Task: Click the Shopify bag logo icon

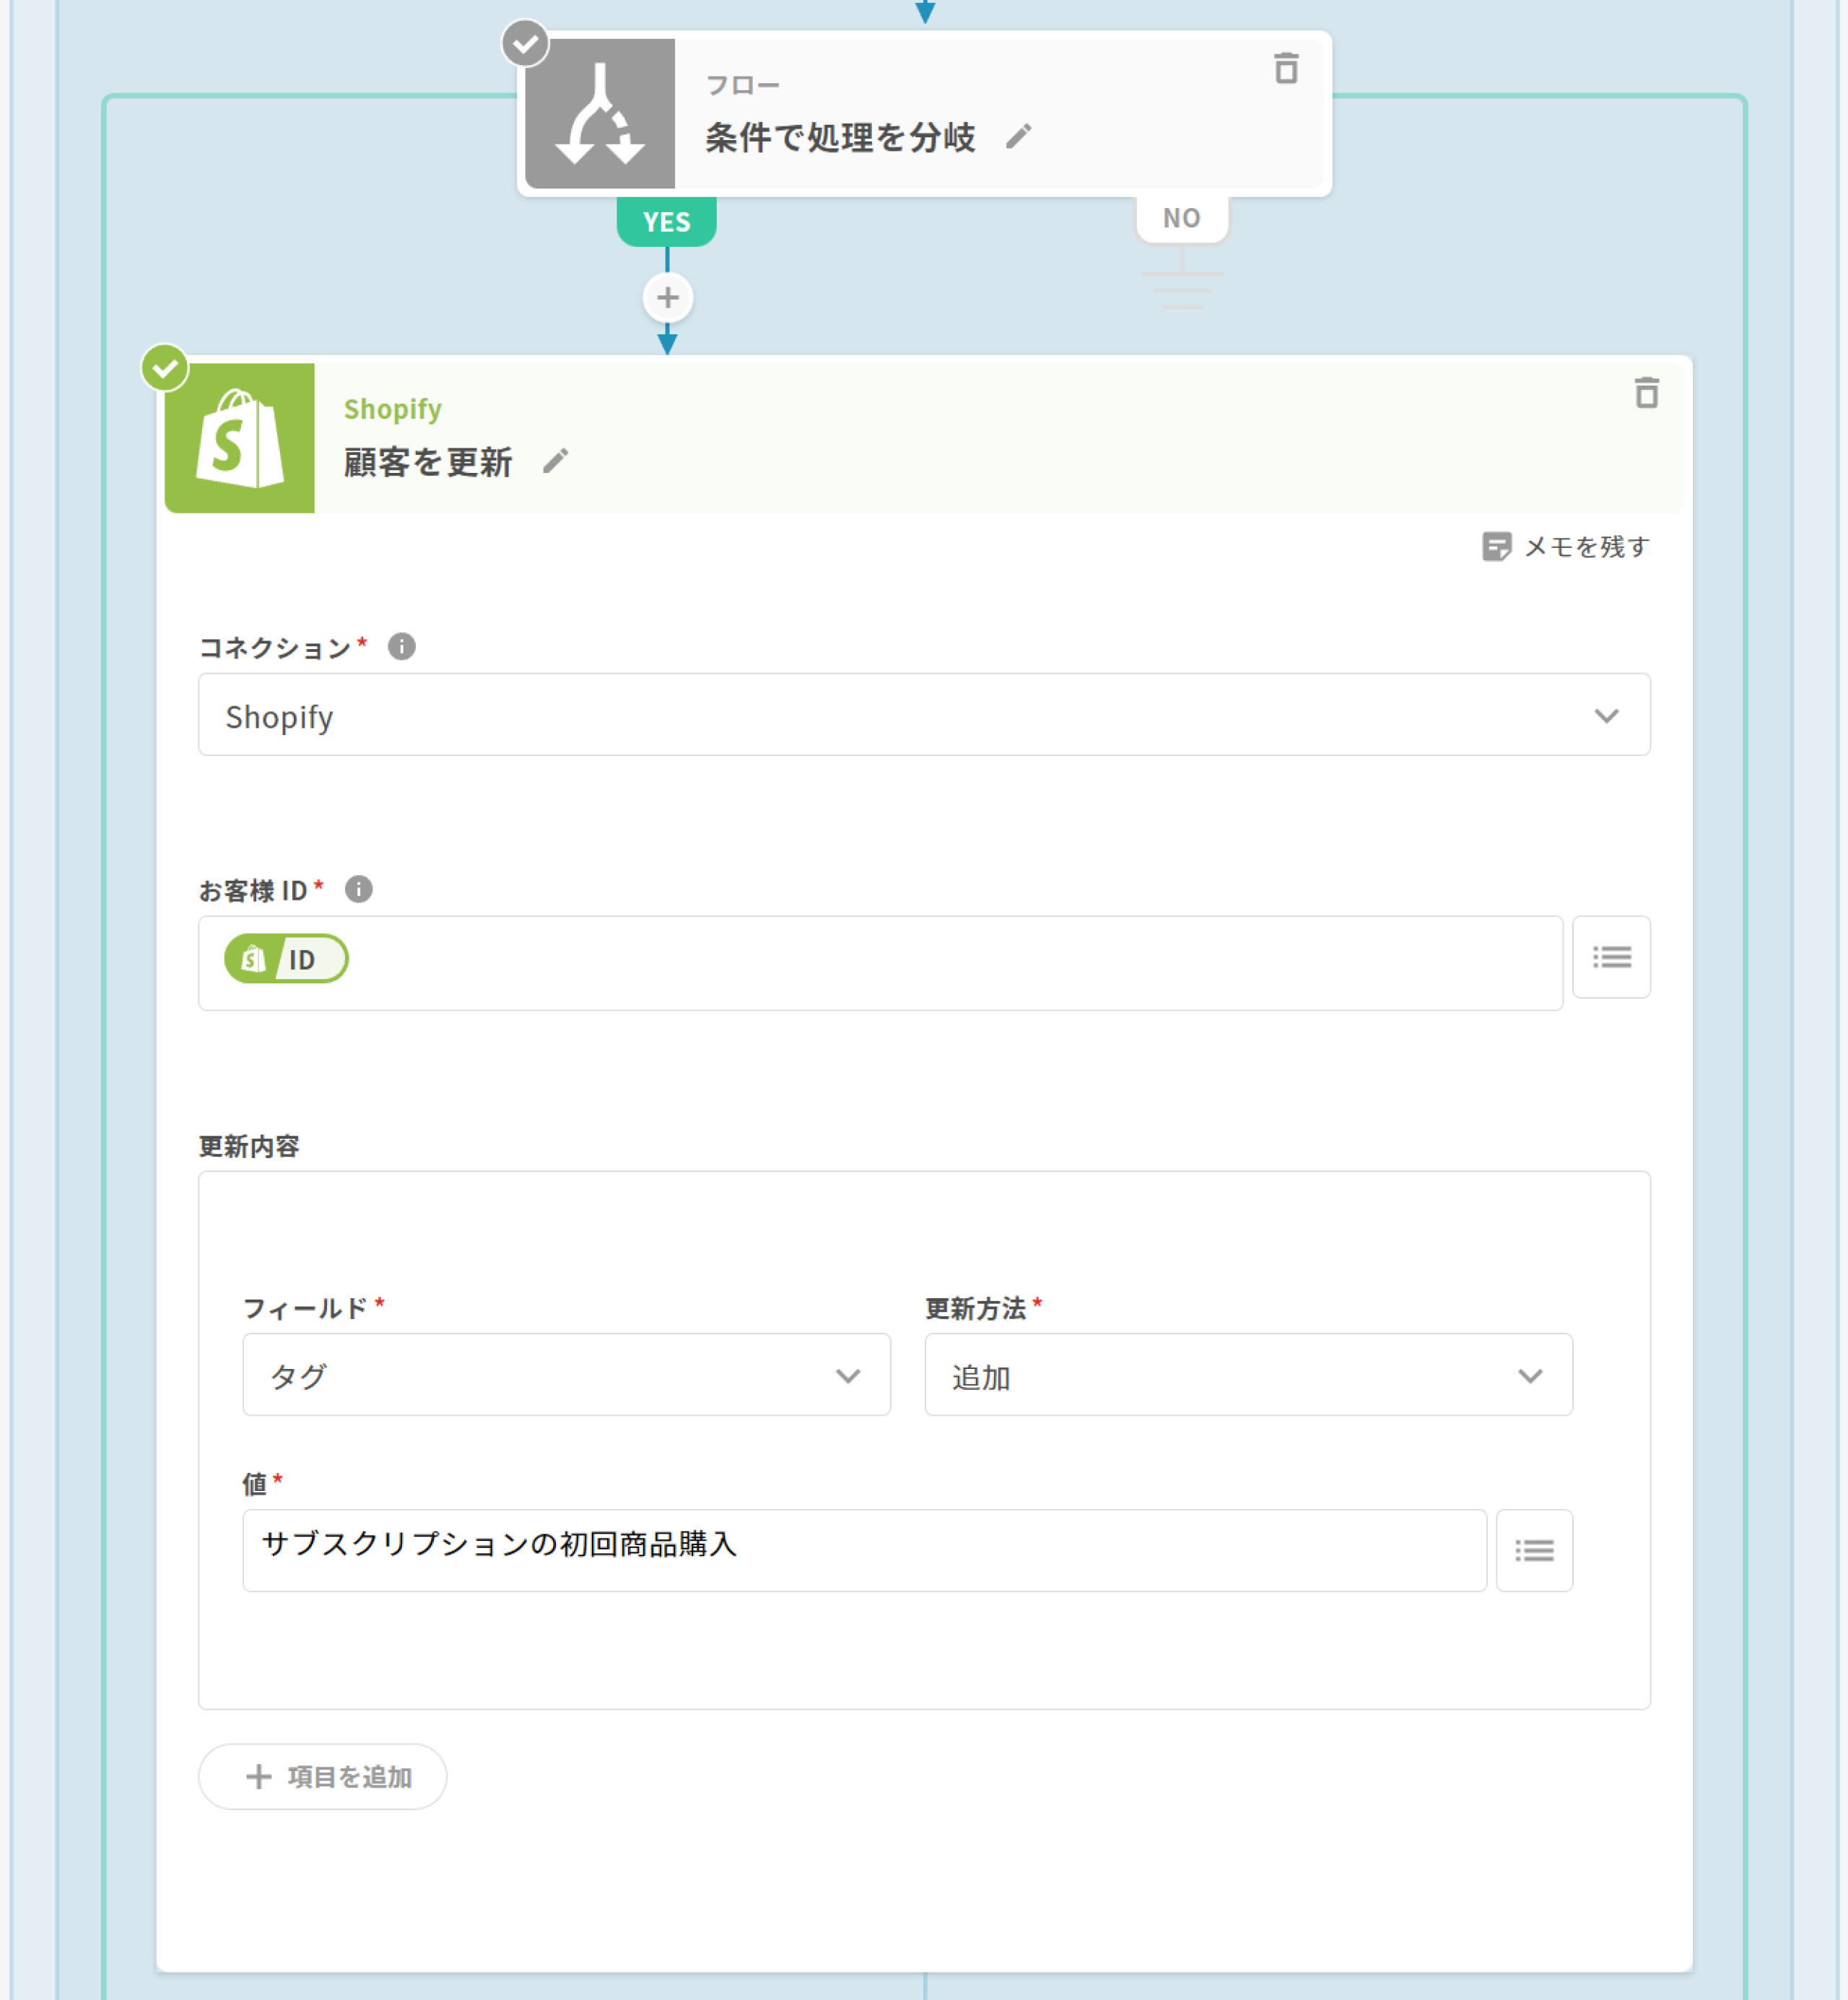Action: click(240, 439)
